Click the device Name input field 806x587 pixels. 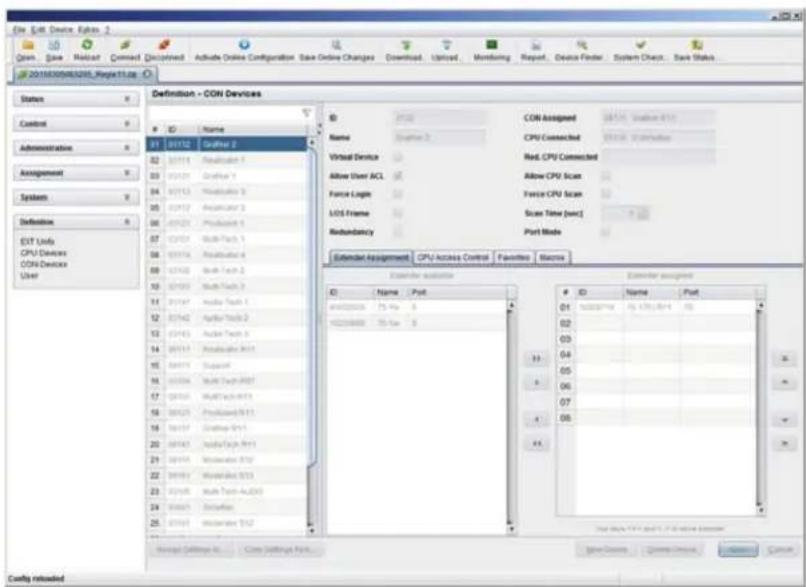coord(439,137)
